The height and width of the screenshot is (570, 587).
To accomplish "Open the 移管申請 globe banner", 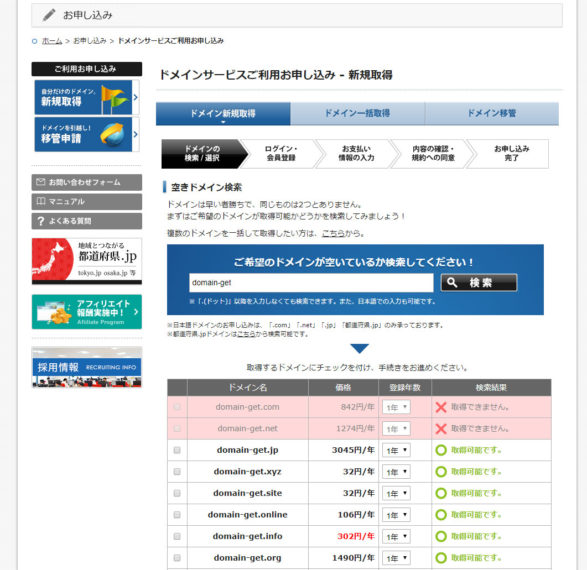I will point(86,134).
